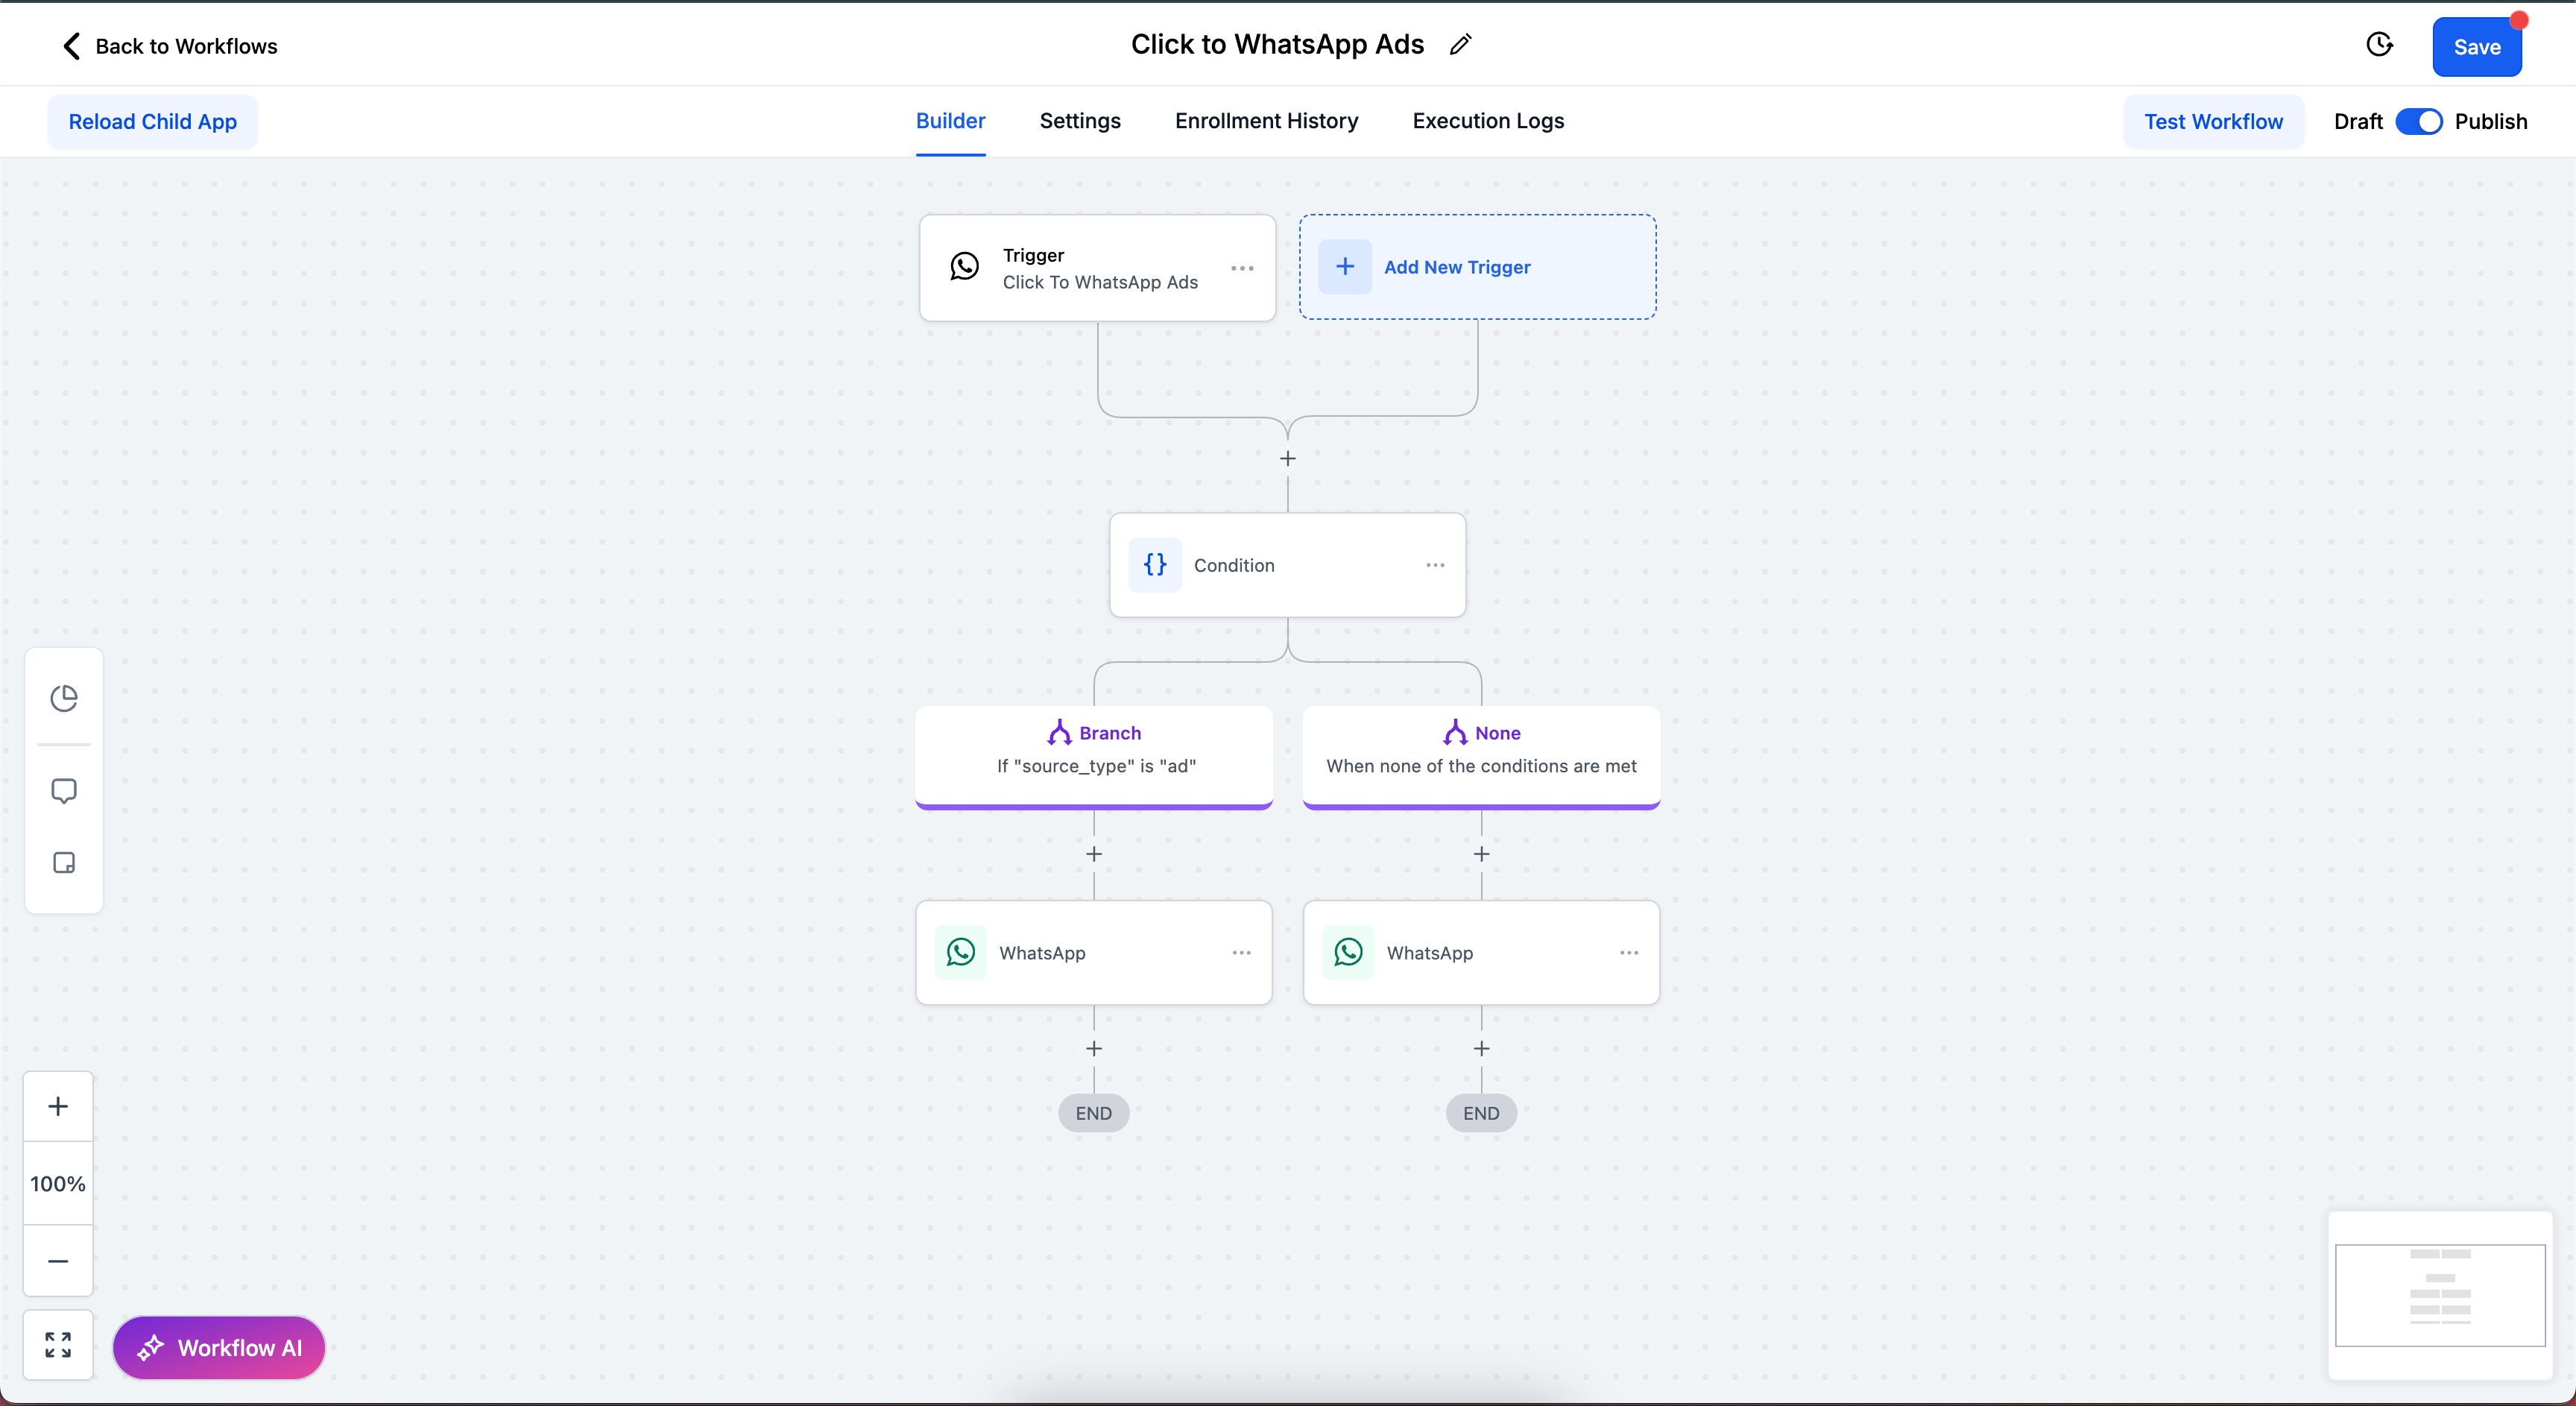
Task: Click the fit-to-screen expand icon
Action: click(58, 1345)
